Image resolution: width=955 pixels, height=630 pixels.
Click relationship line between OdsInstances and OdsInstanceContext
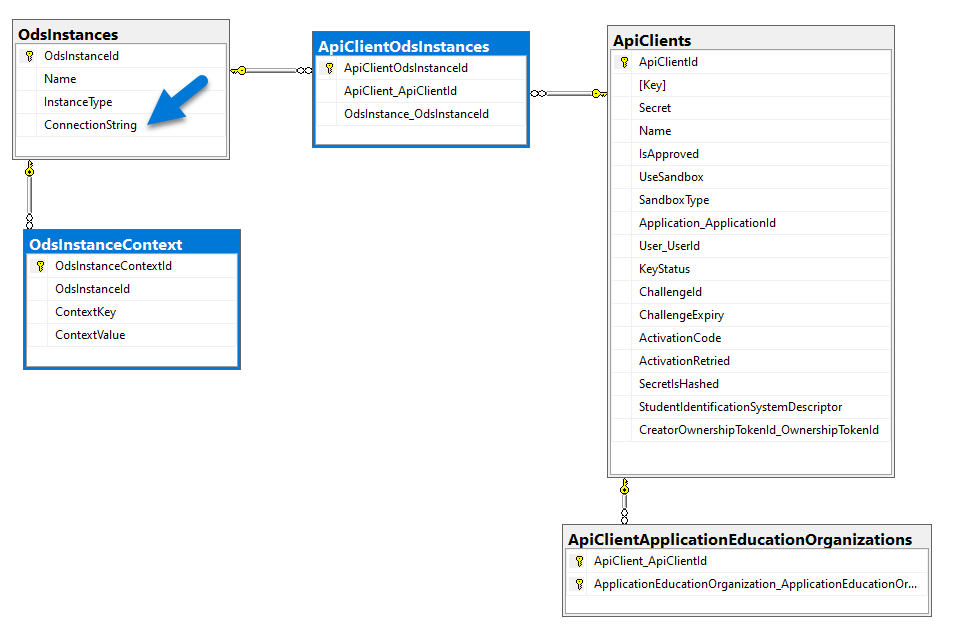pos(29,195)
